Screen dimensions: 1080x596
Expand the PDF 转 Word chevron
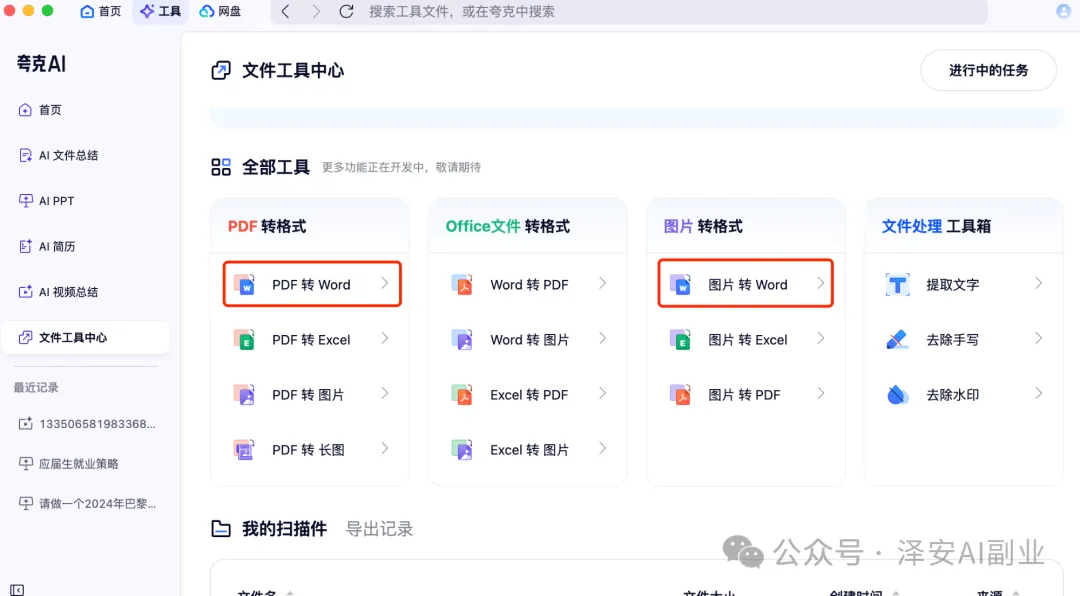click(384, 283)
